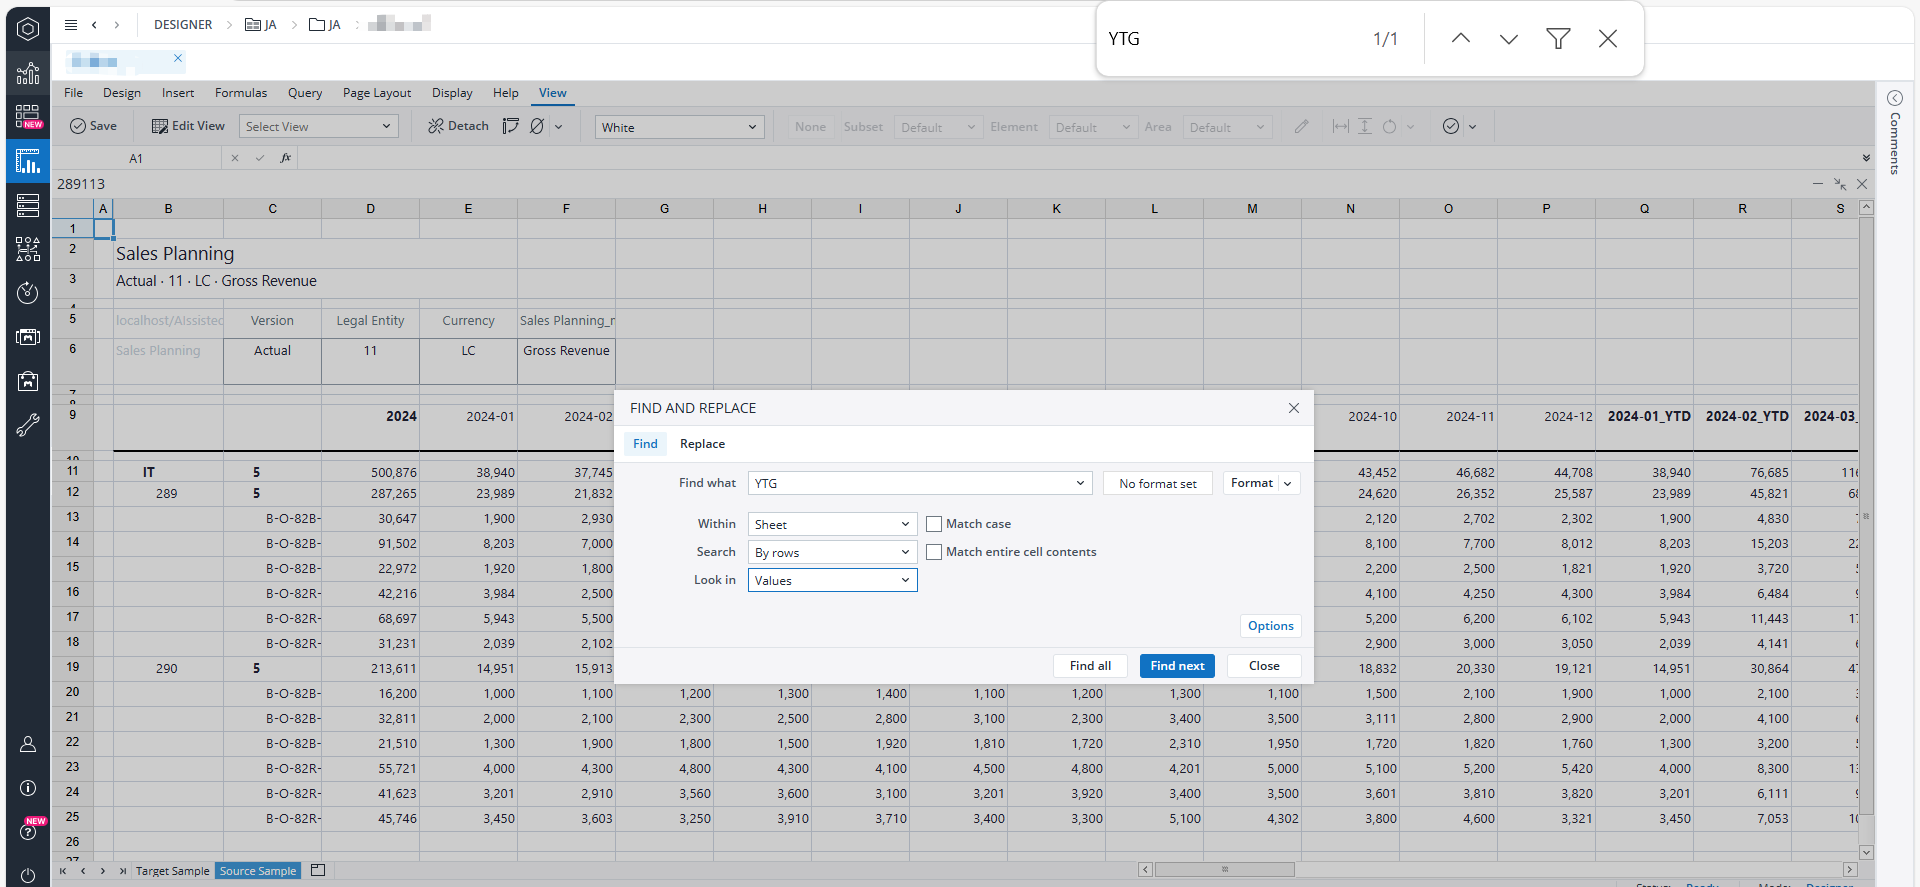Click the Find all button
1920x887 pixels.
tap(1090, 666)
